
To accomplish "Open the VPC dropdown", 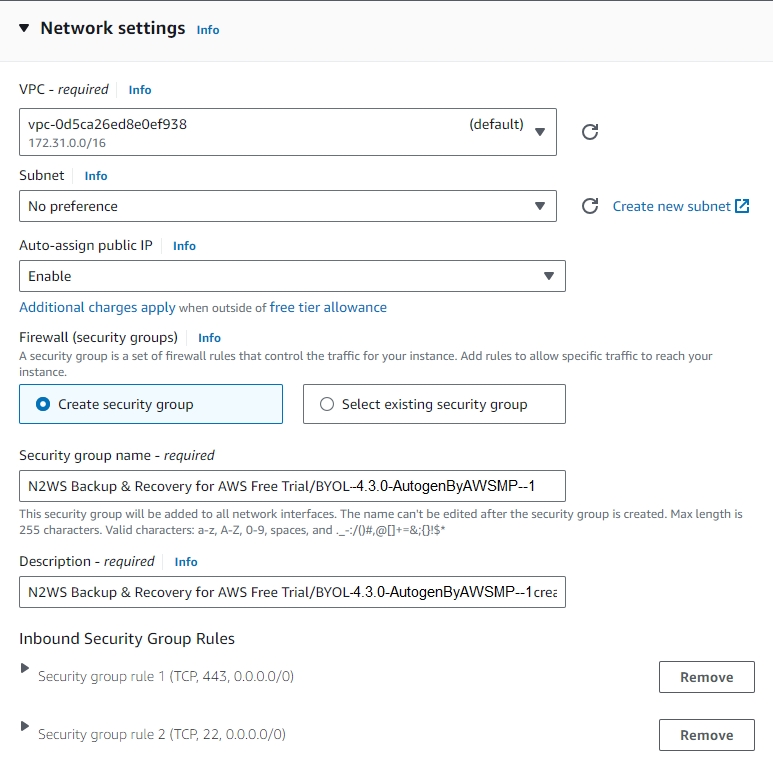I will 288,132.
